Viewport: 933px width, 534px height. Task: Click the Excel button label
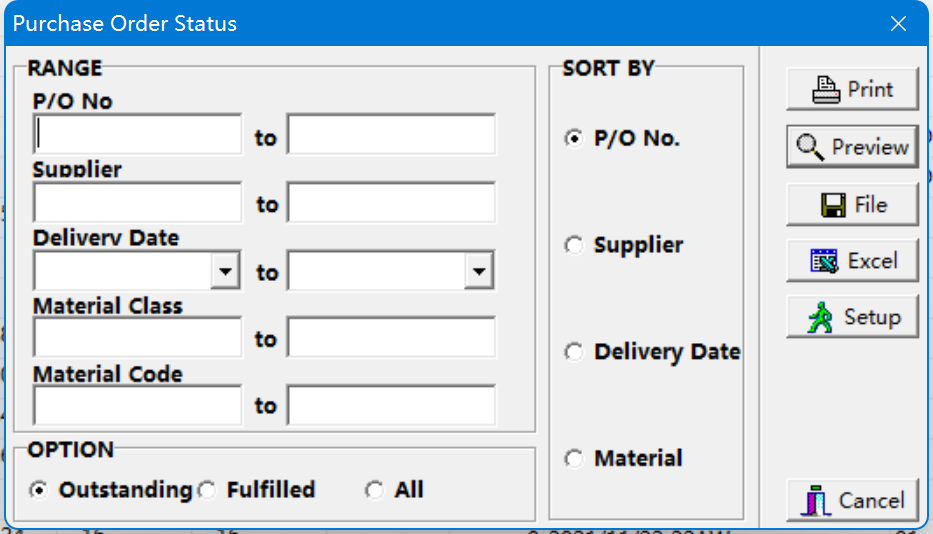[872, 261]
